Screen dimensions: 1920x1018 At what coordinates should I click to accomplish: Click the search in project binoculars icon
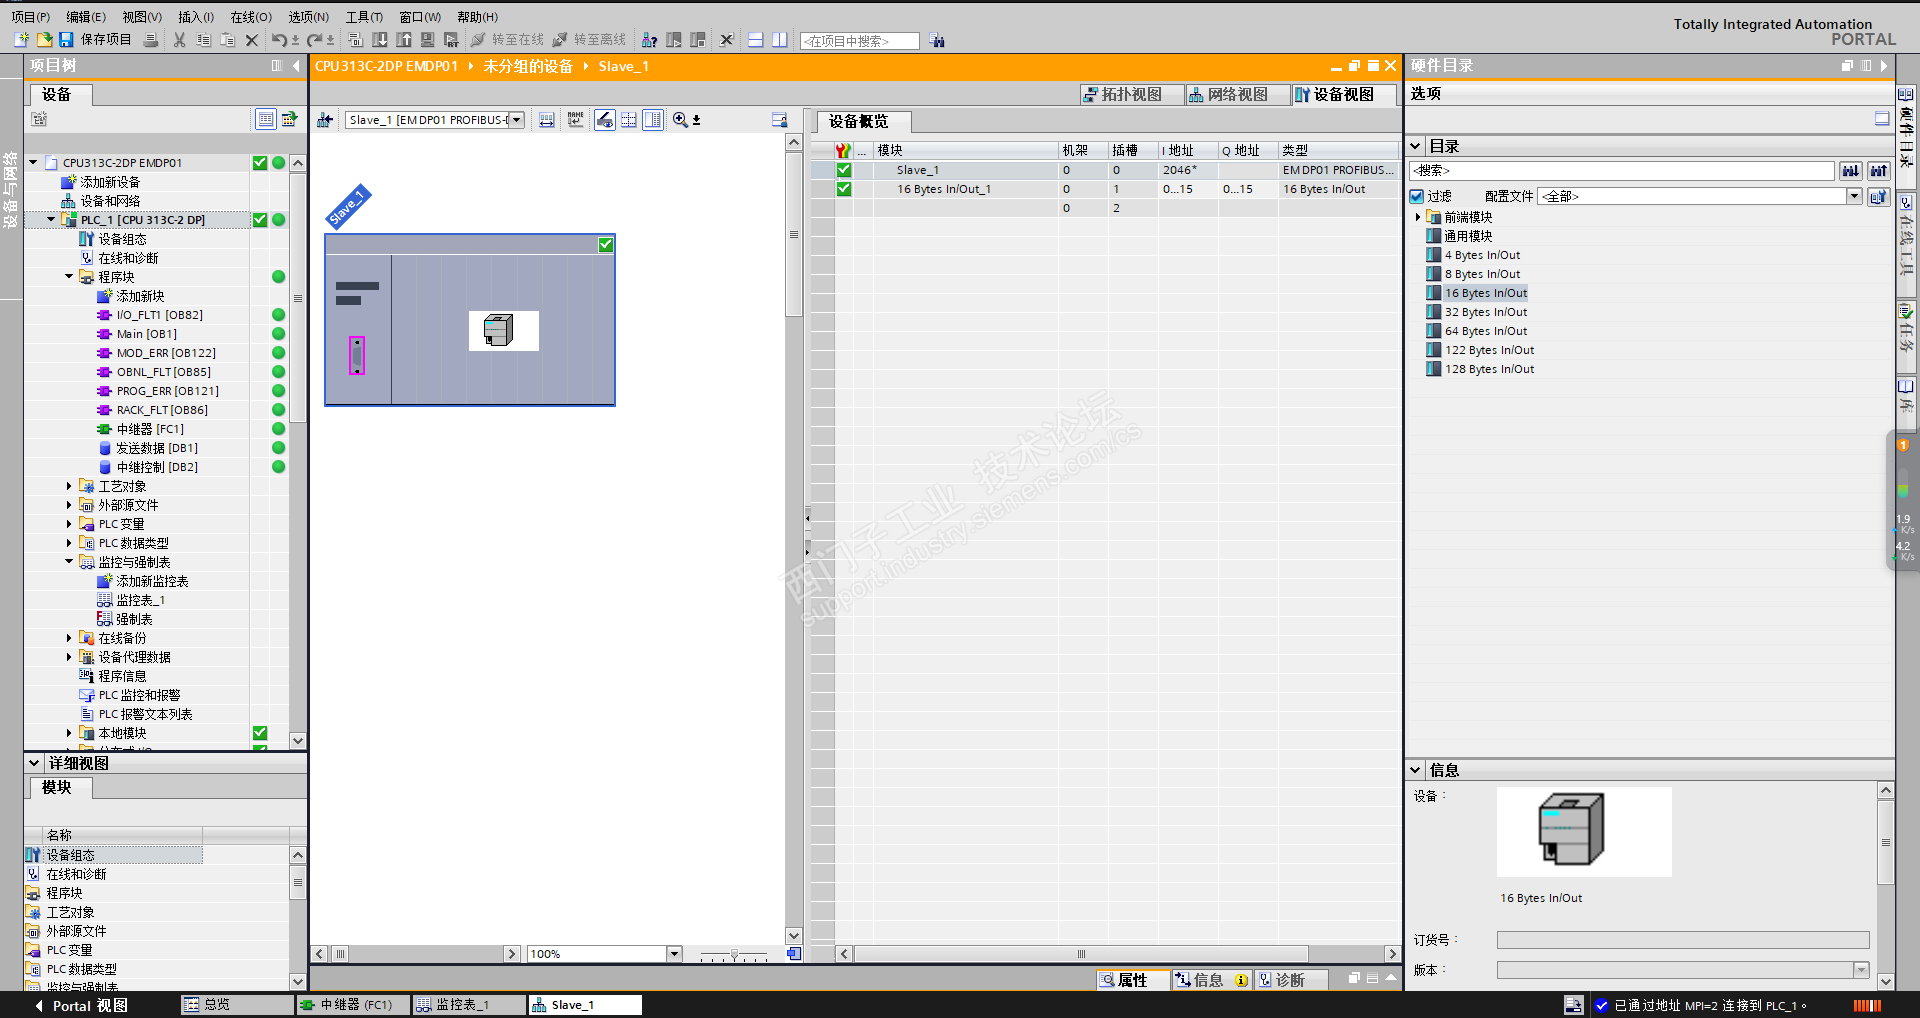pos(937,40)
